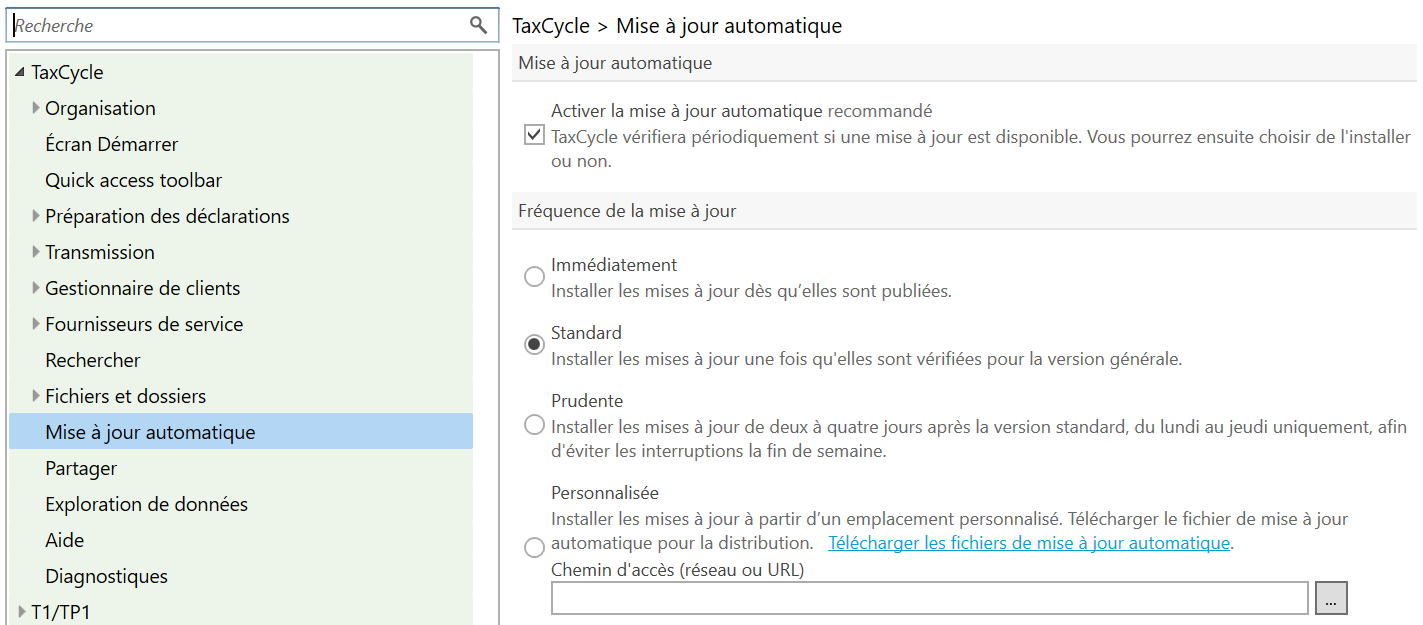Collapse the TaxCycle tree node
Screen dimensions: 1423x625
[21, 73]
